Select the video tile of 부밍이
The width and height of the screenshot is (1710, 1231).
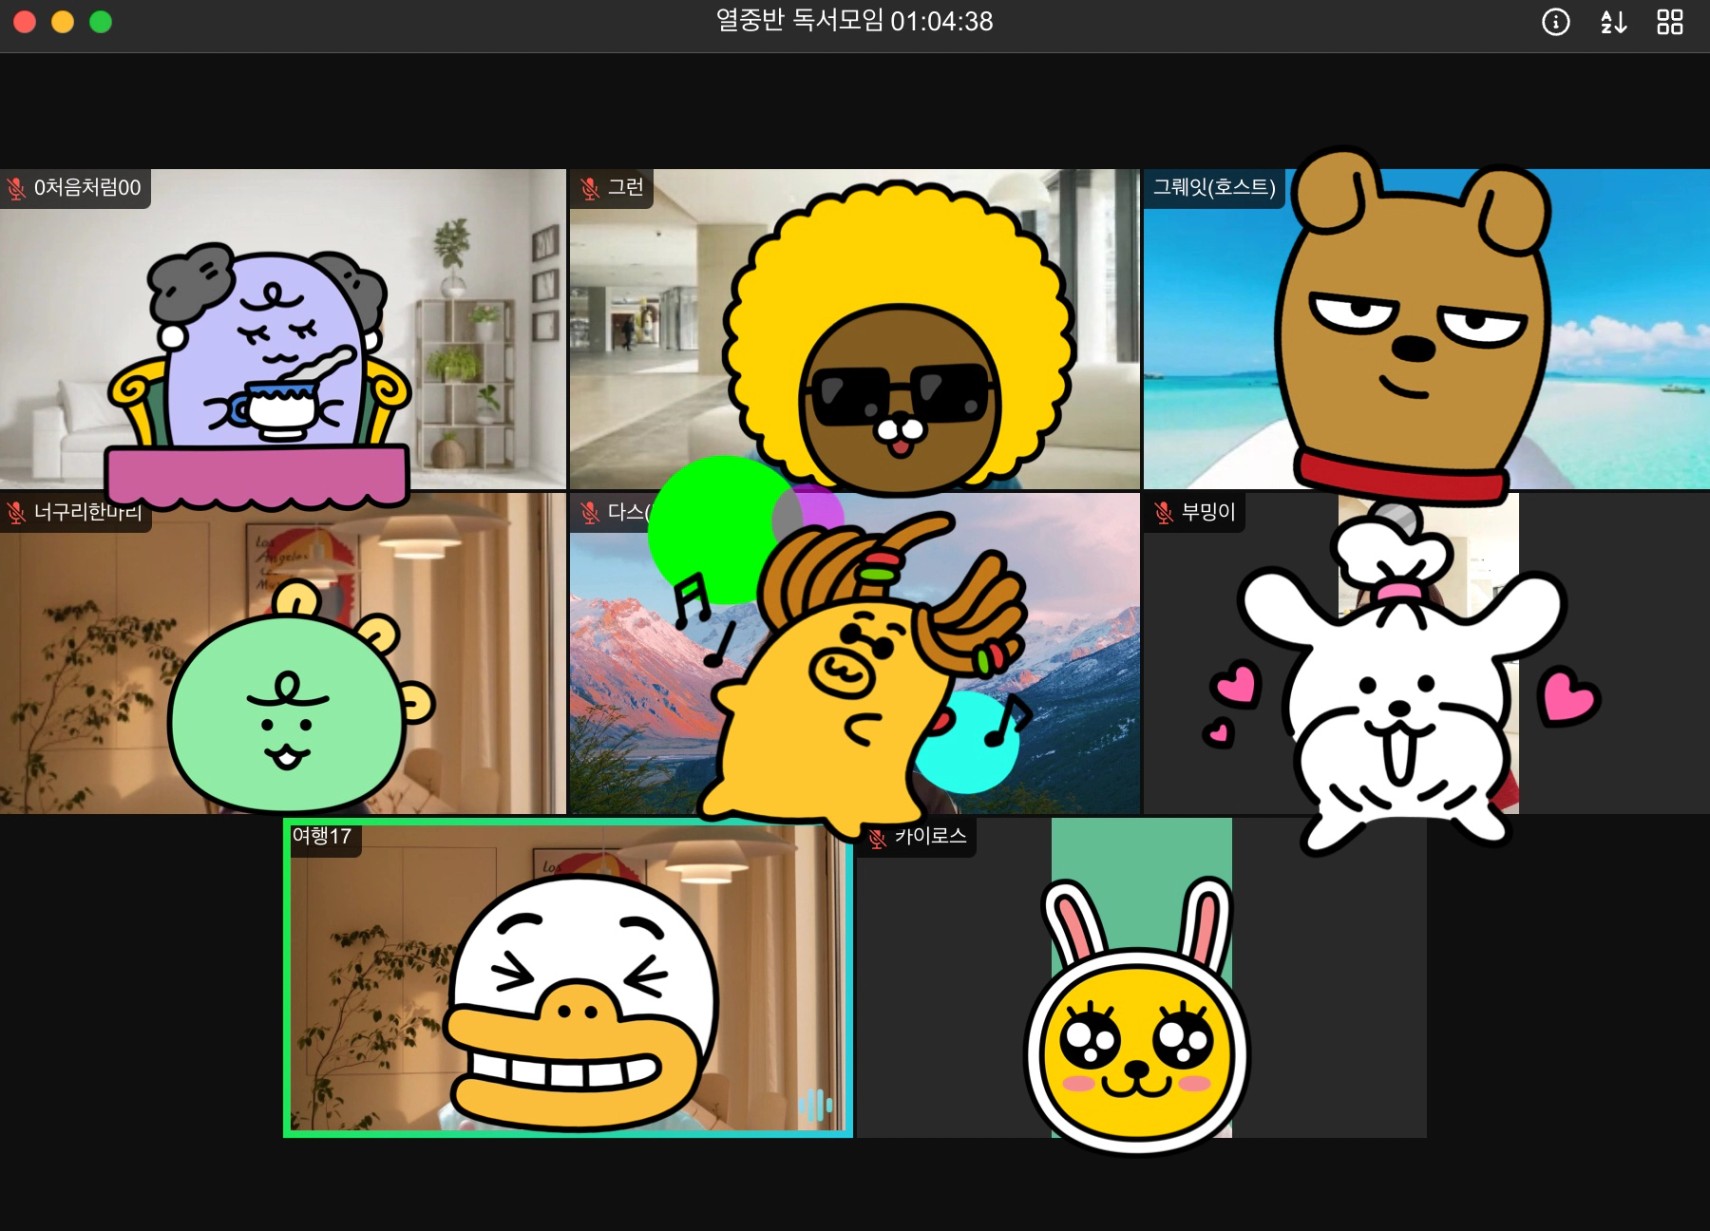1427,653
